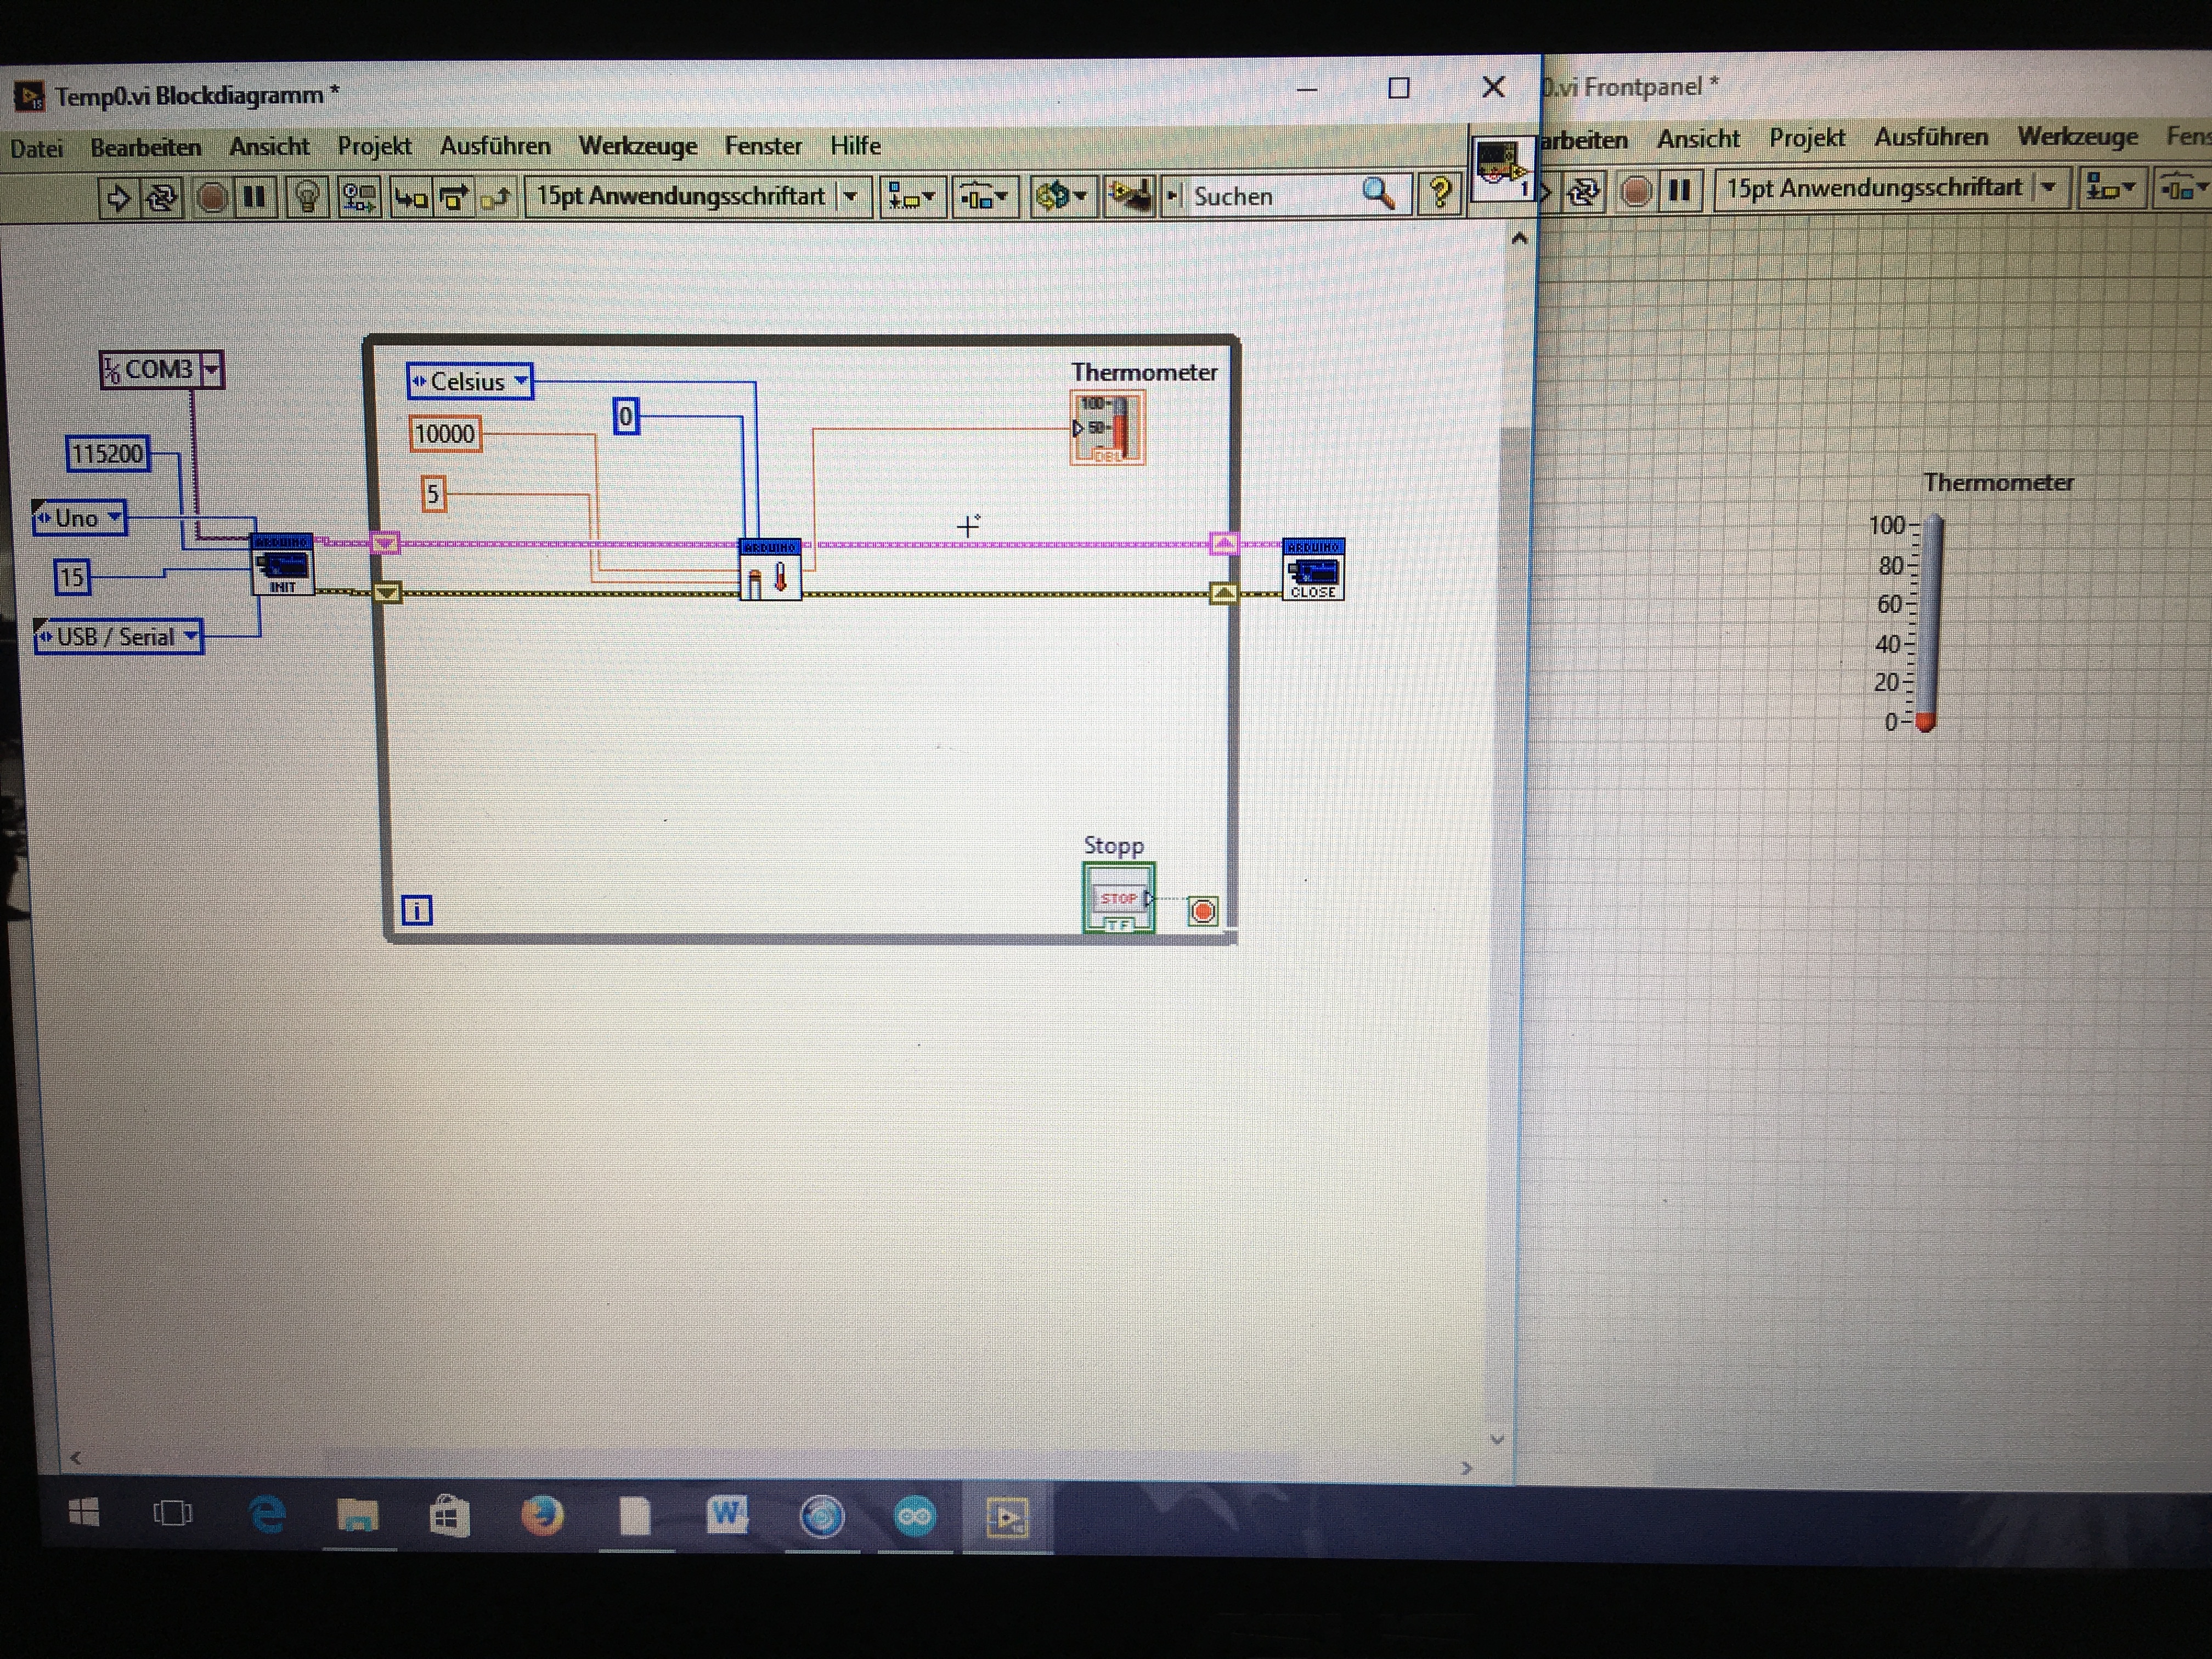The height and width of the screenshot is (1659, 2212).
Task: Click the Pause button in Blockdiagramm toolbar
Action: [255, 197]
